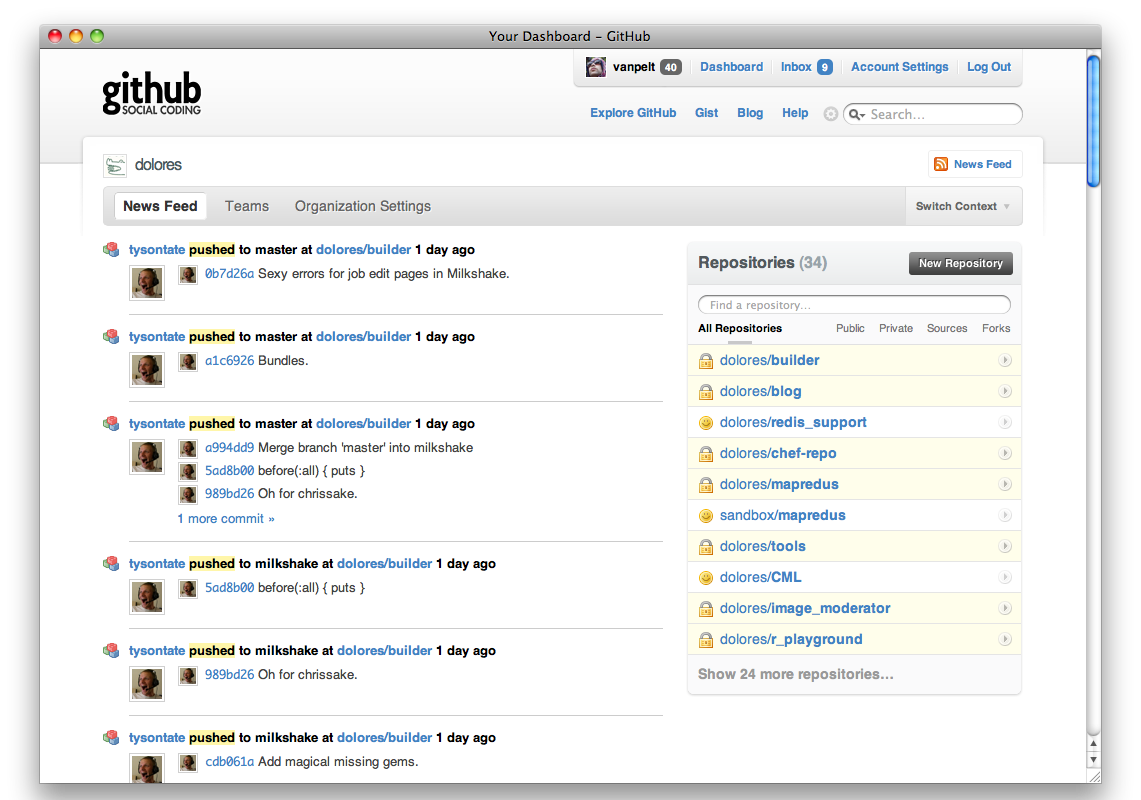Click the lock icon beside dolores/builder
Viewport: 1141px width, 800px height.
706,361
